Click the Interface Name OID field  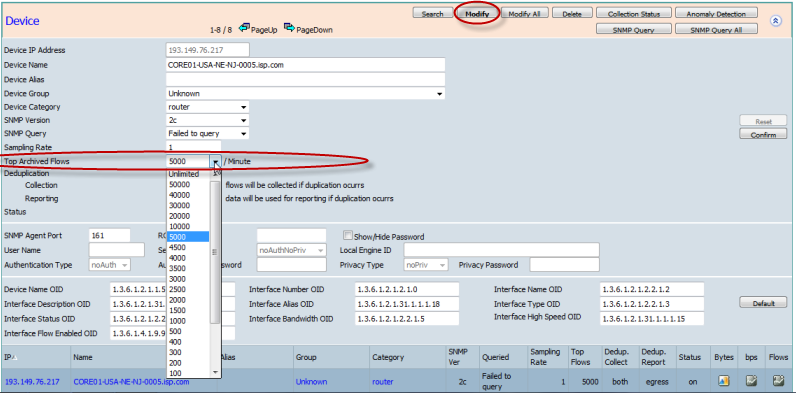652,289
